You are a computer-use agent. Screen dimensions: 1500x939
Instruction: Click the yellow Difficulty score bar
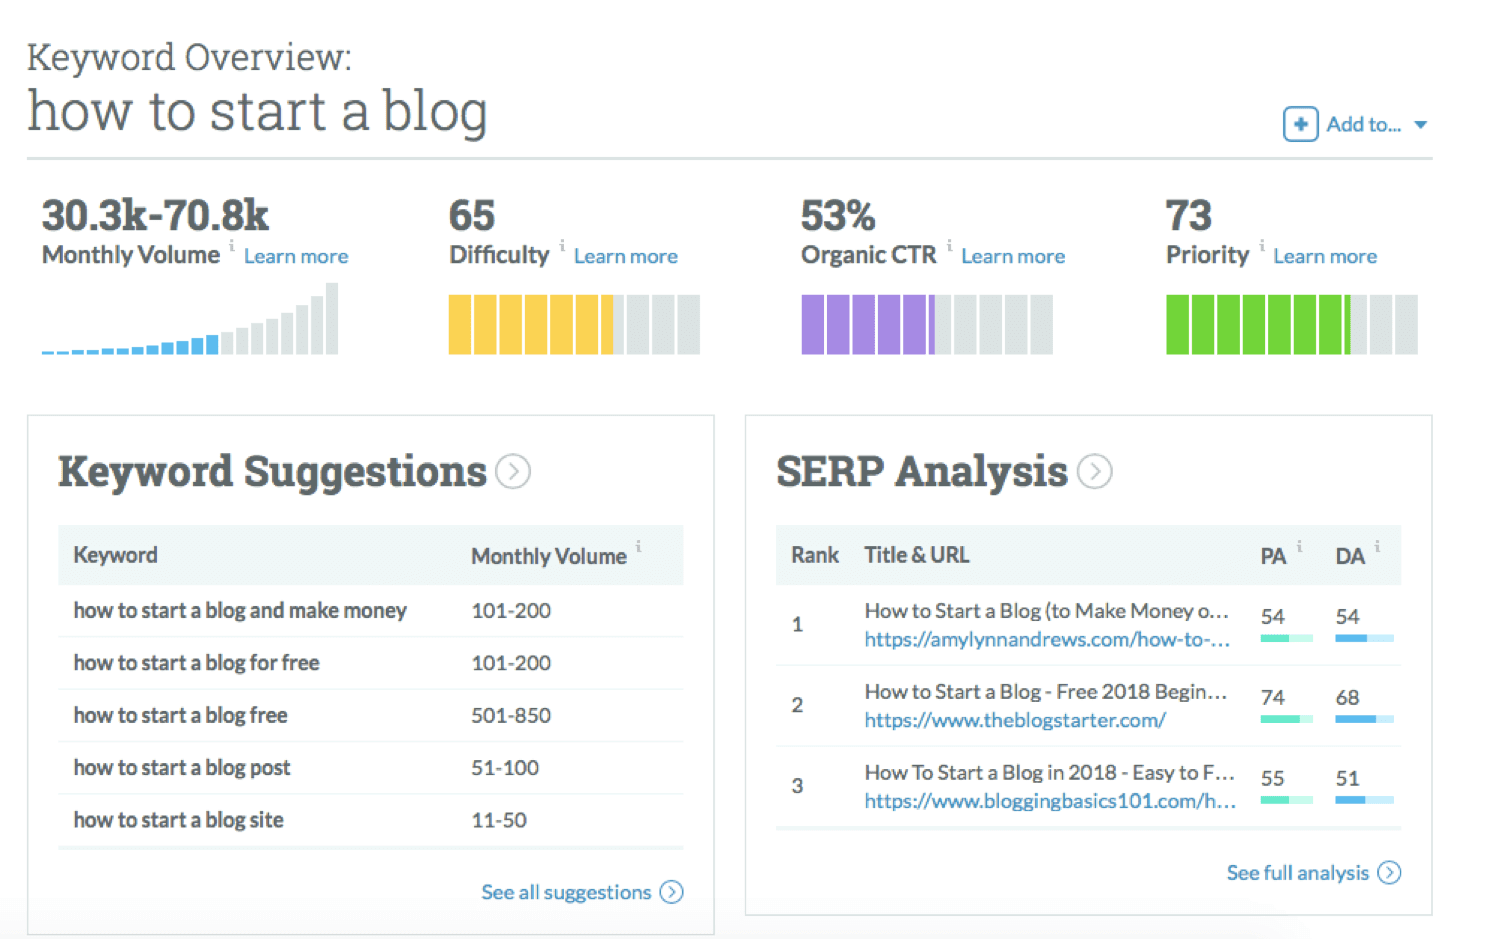[574, 324]
